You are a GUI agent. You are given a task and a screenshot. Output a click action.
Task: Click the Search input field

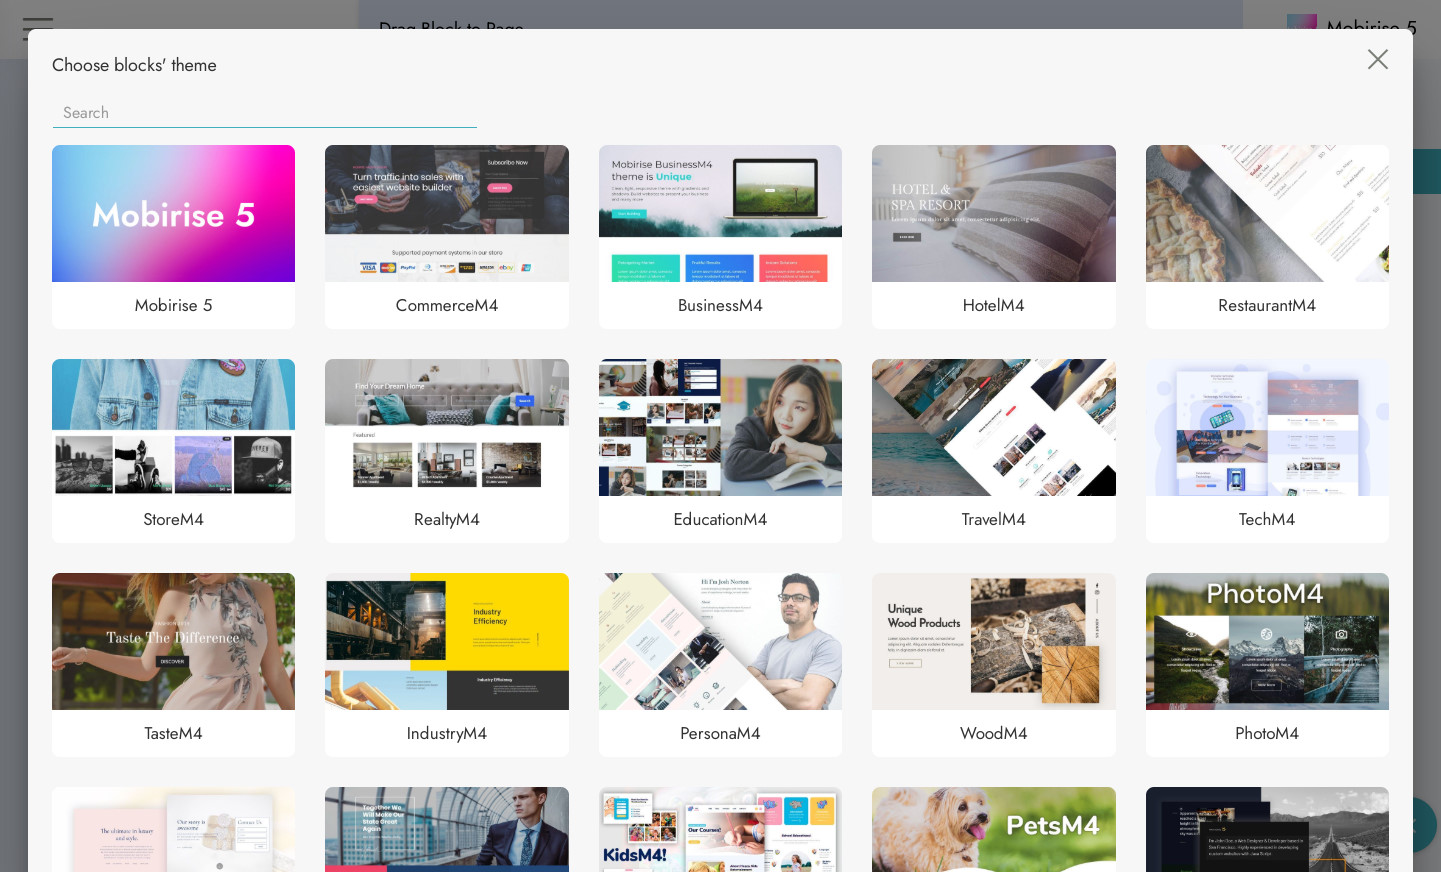coord(264,113)
